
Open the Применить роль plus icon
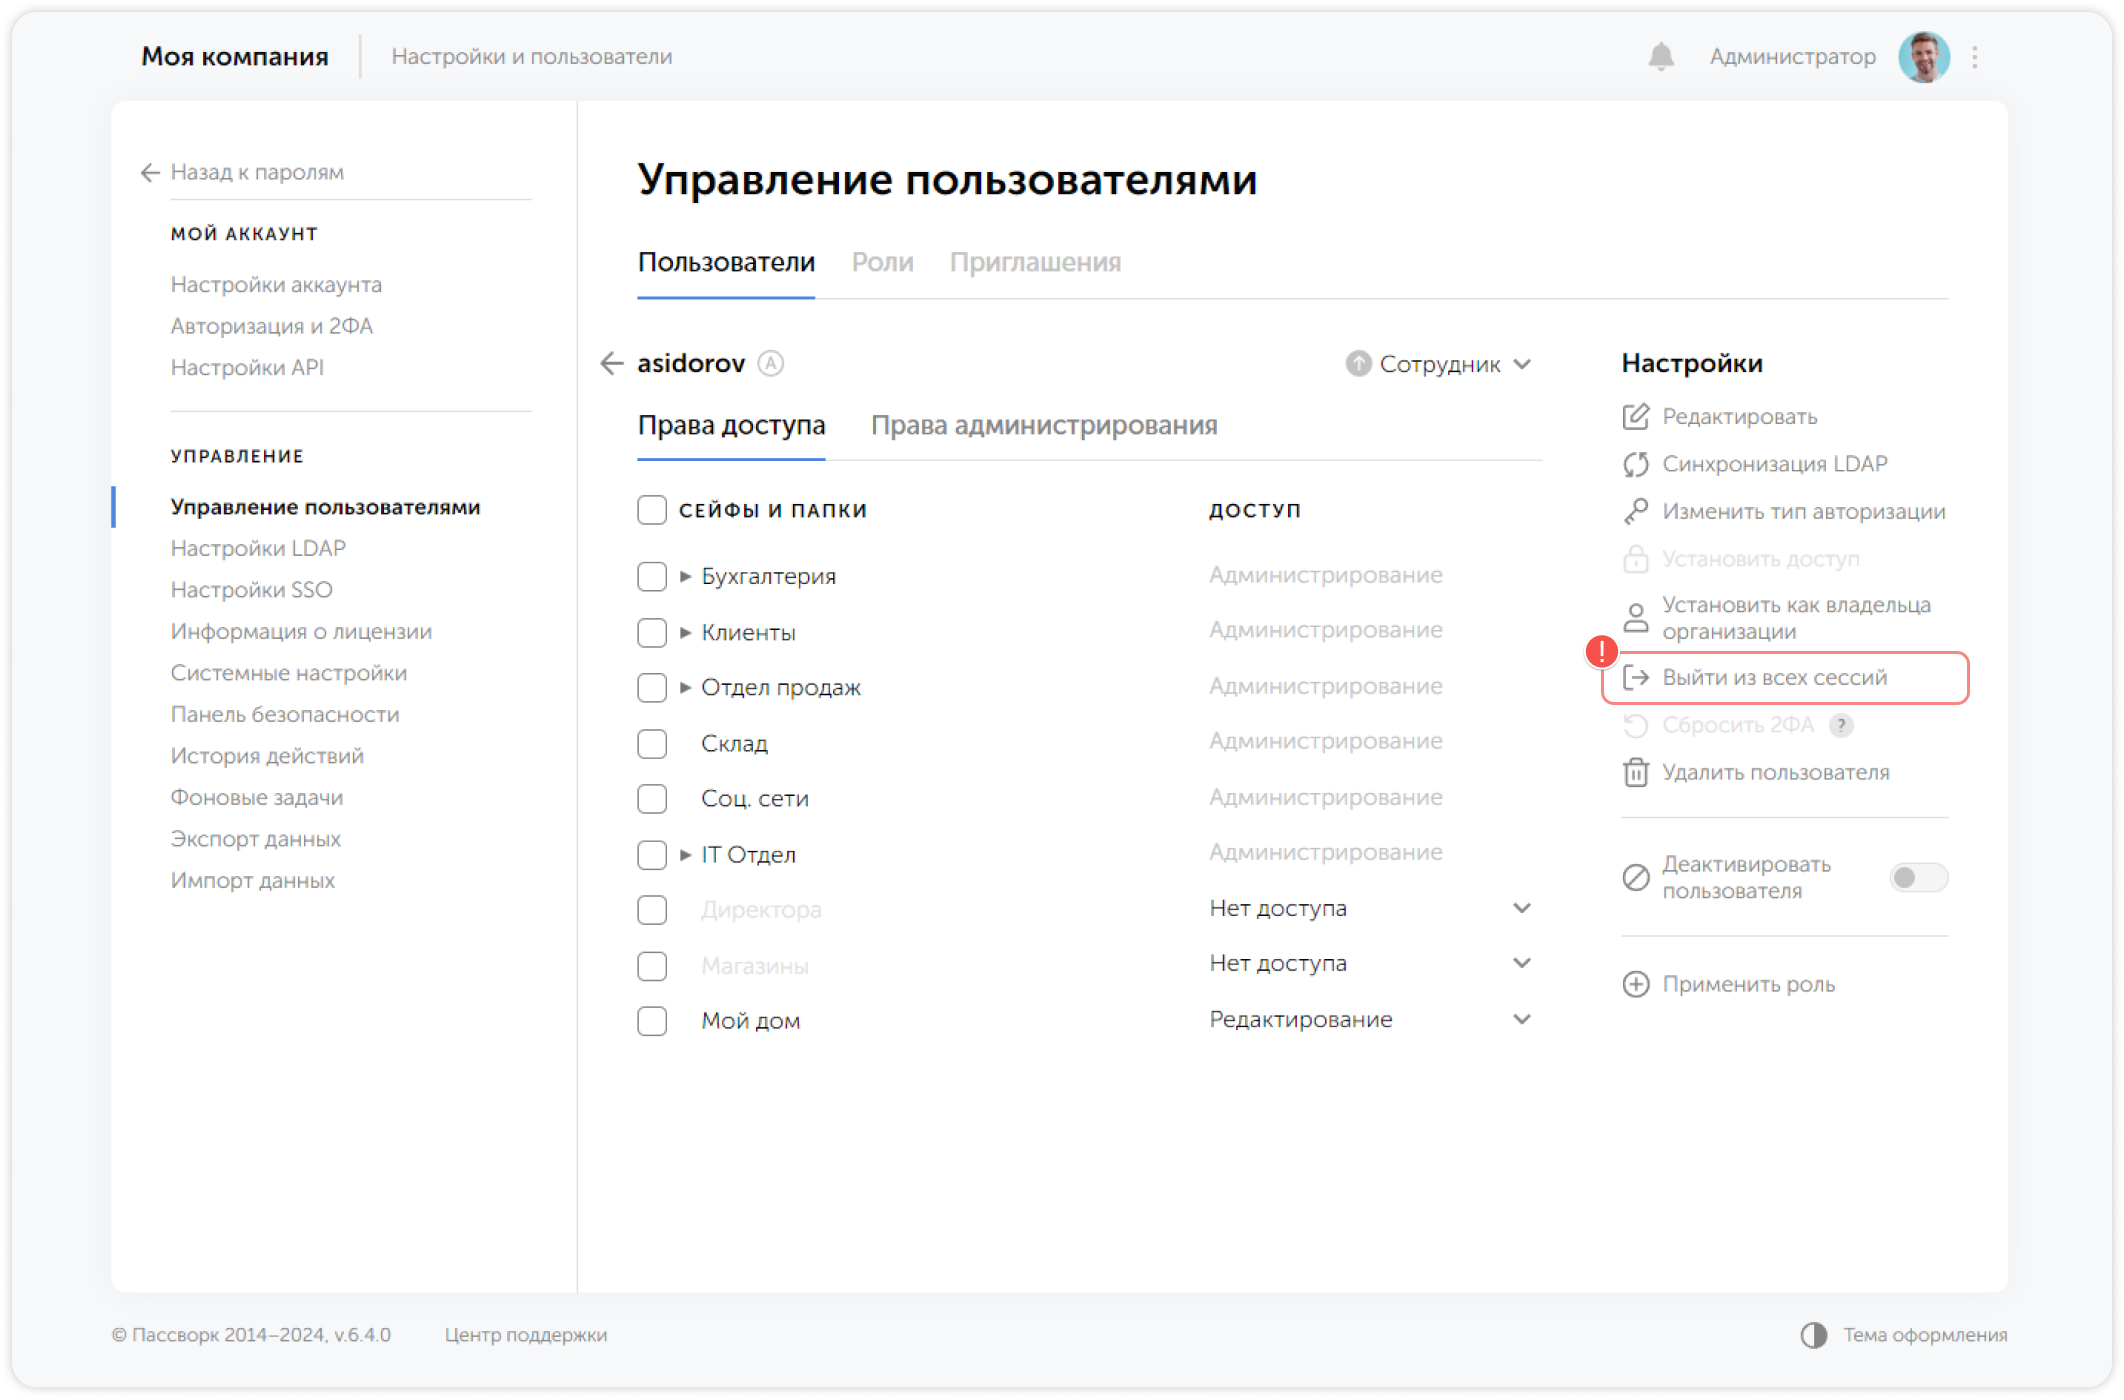(x=1635, y=984)
